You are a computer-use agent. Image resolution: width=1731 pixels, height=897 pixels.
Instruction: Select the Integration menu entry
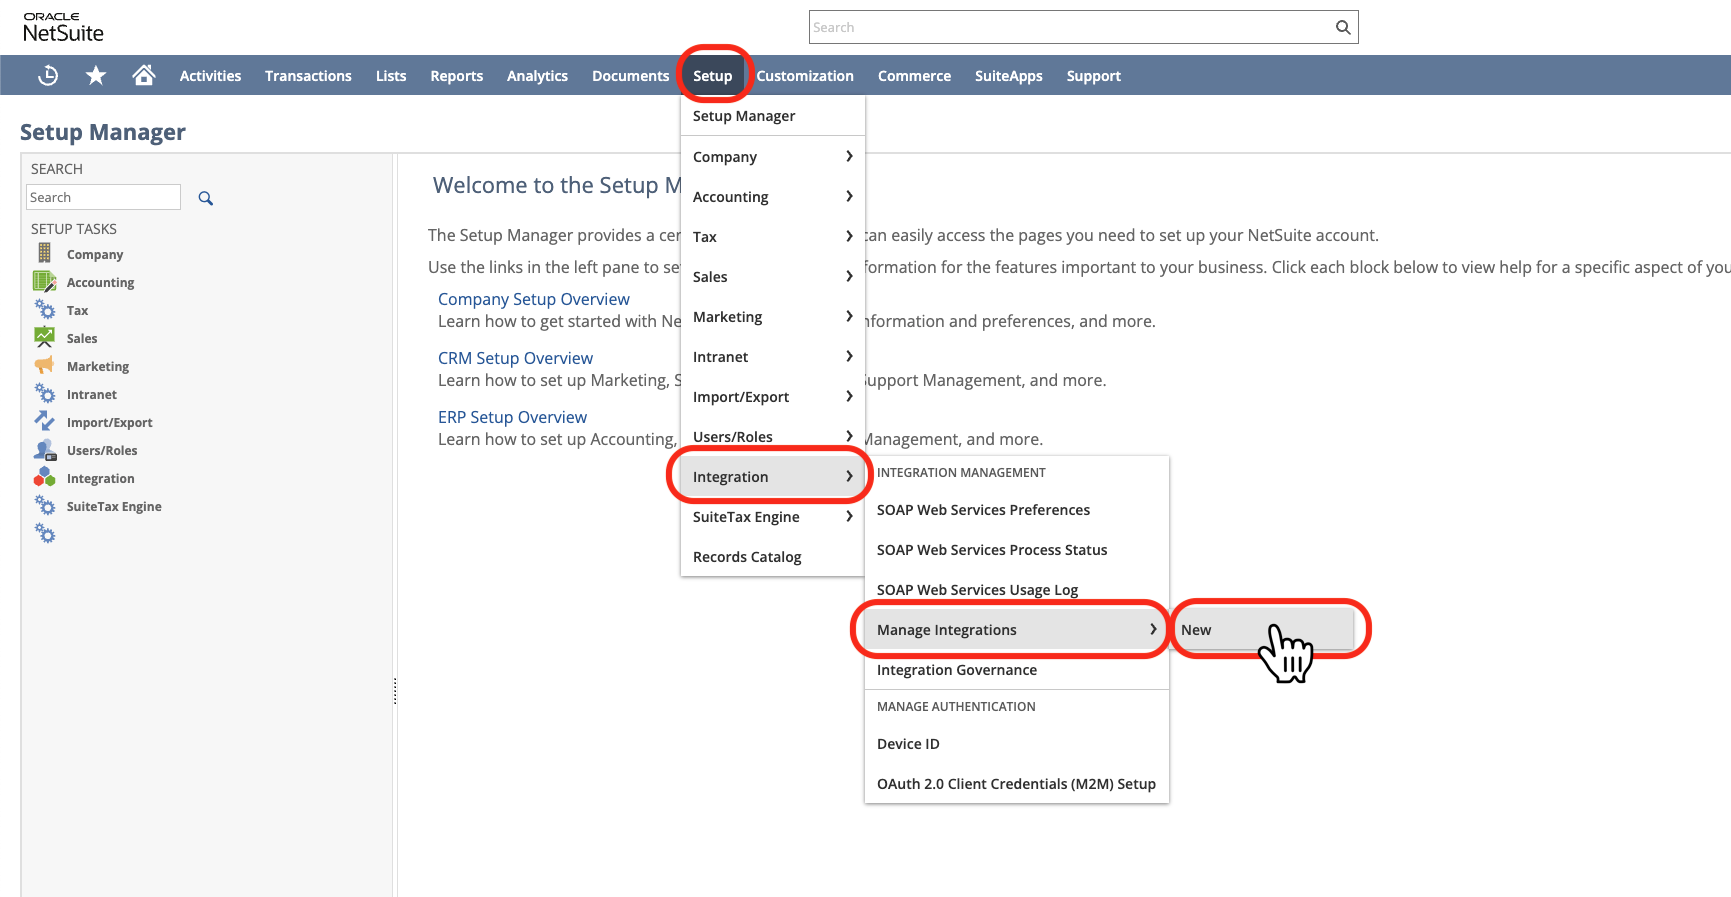click(772, 477)
